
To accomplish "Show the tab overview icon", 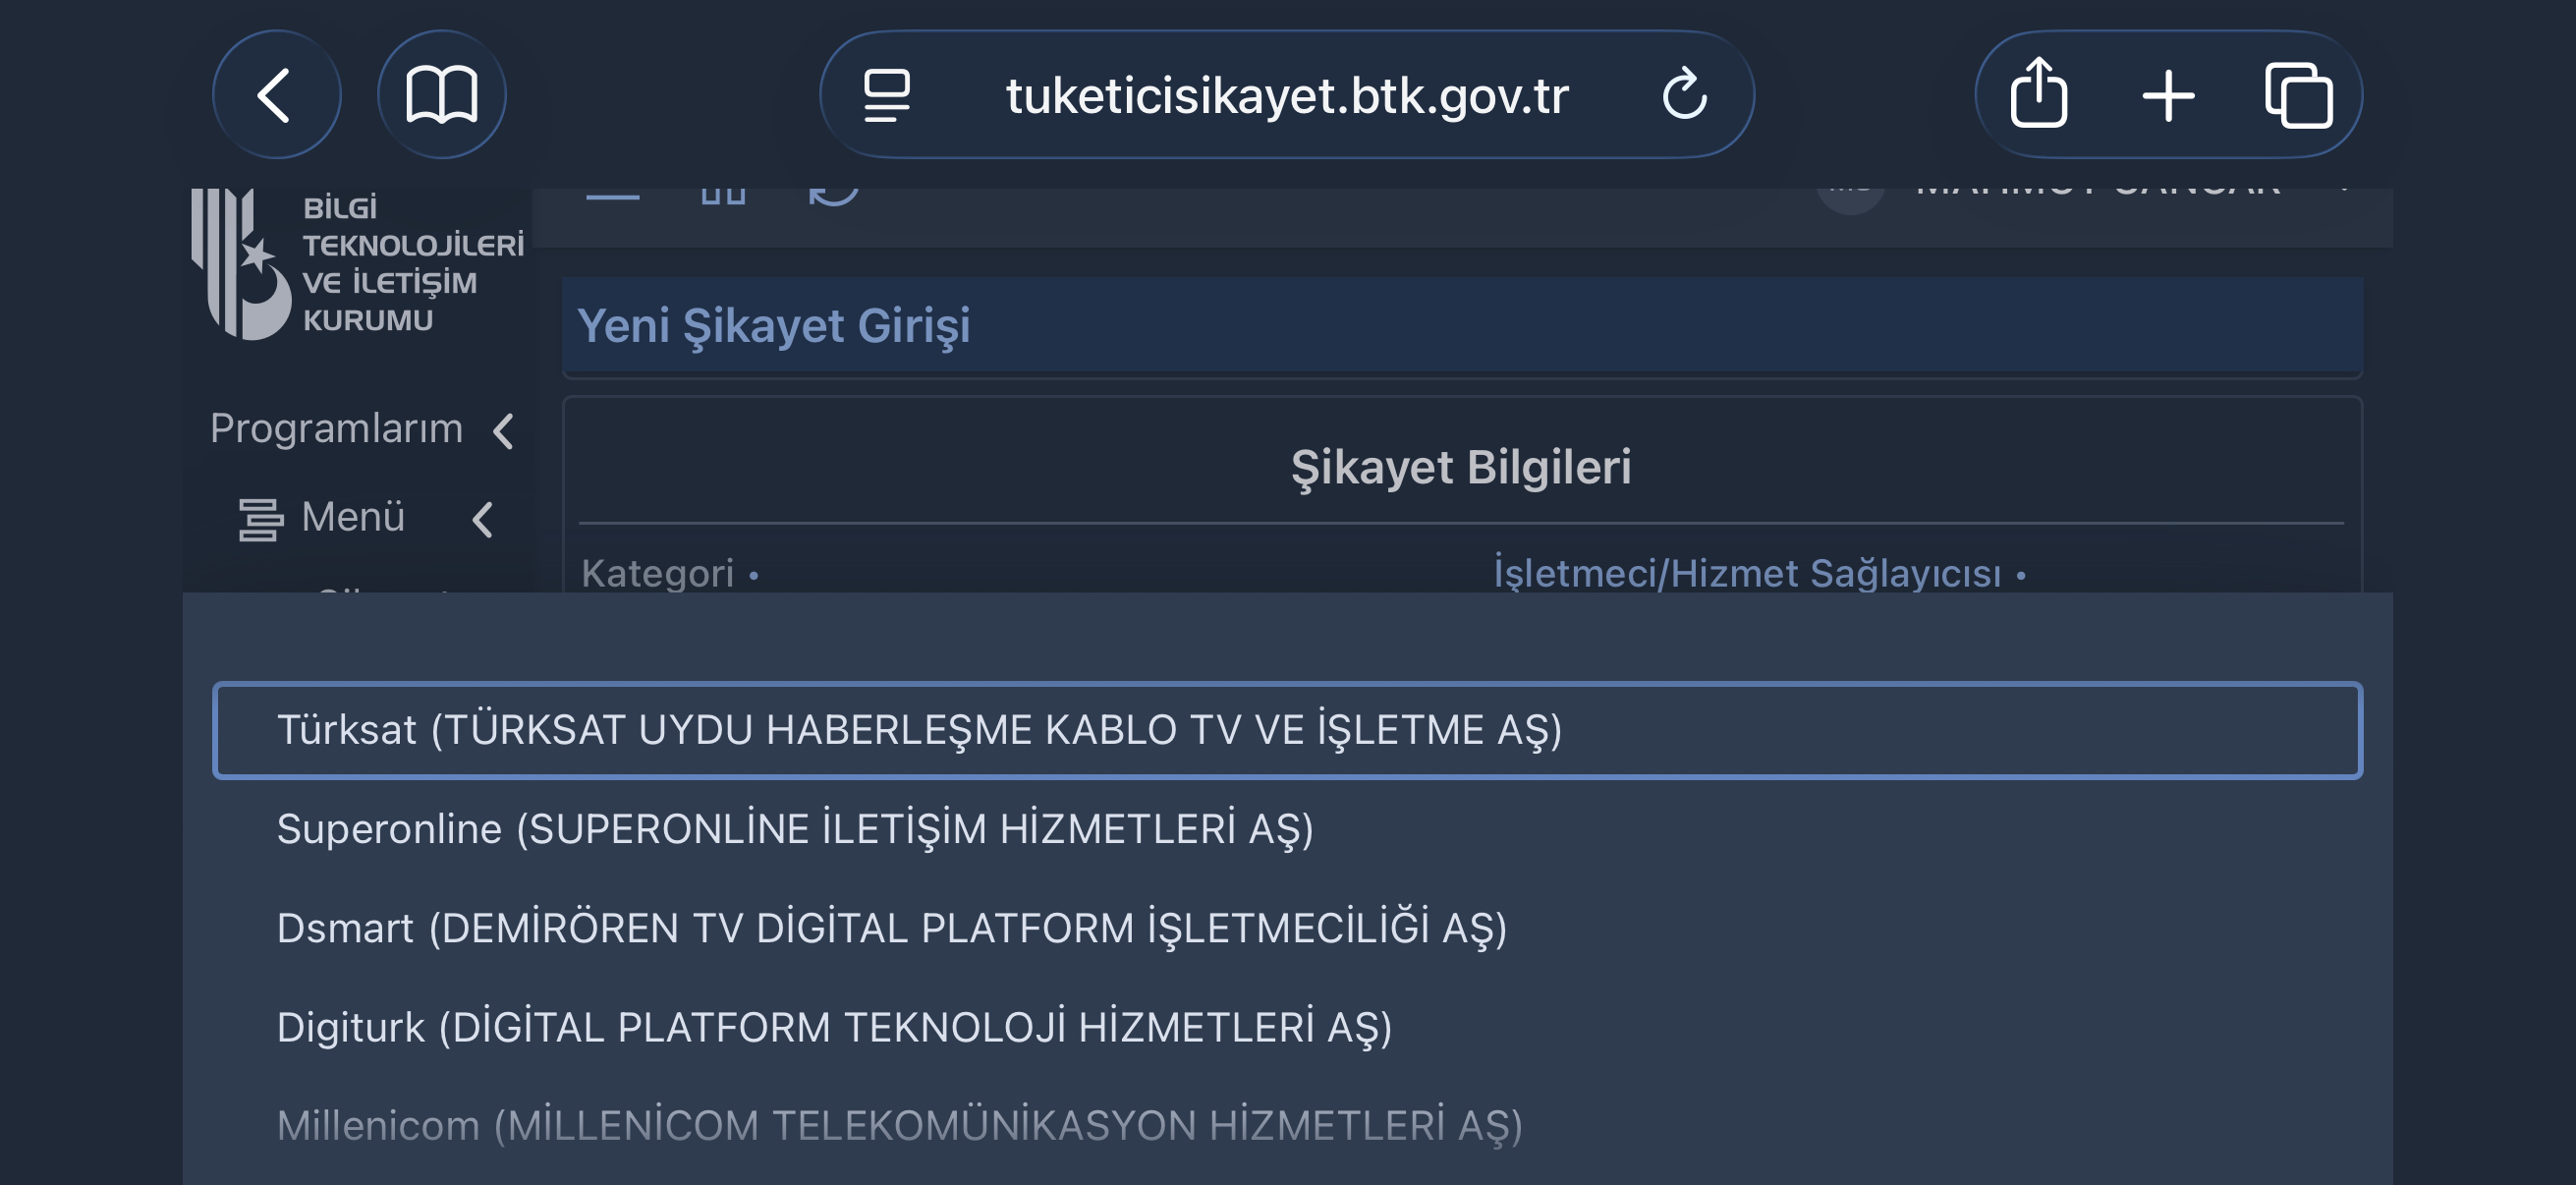I will 2298,95.
